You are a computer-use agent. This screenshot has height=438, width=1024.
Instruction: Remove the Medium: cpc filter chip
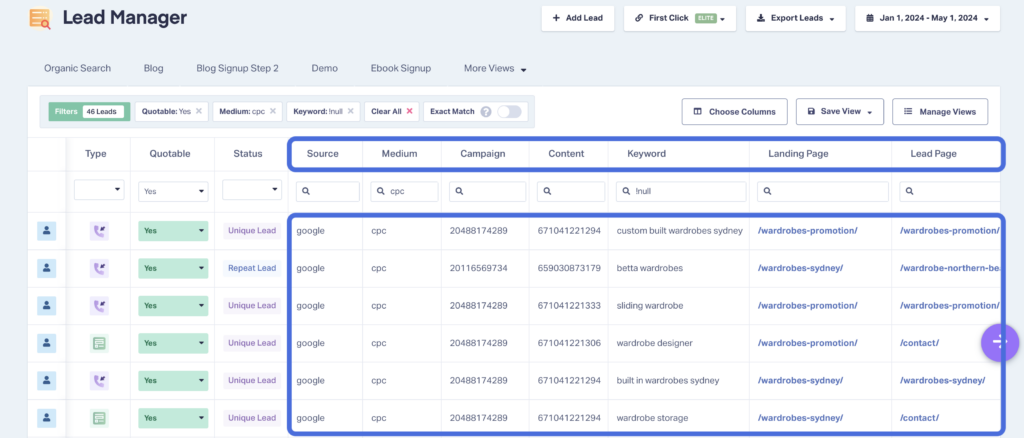(x=272, y=112)
